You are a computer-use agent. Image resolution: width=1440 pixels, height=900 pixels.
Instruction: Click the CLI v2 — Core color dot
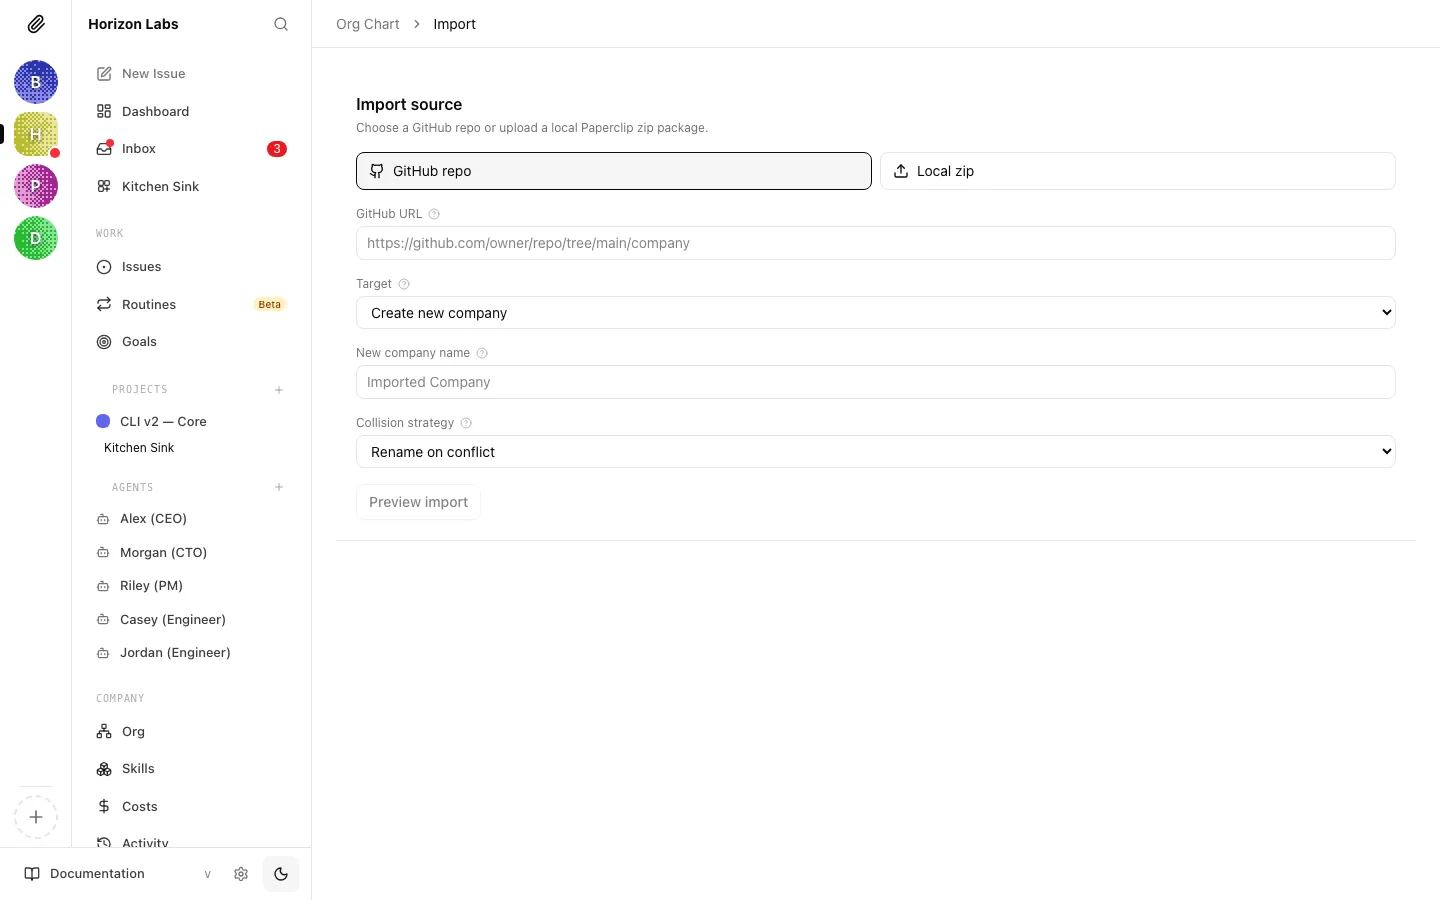(103, 422)
